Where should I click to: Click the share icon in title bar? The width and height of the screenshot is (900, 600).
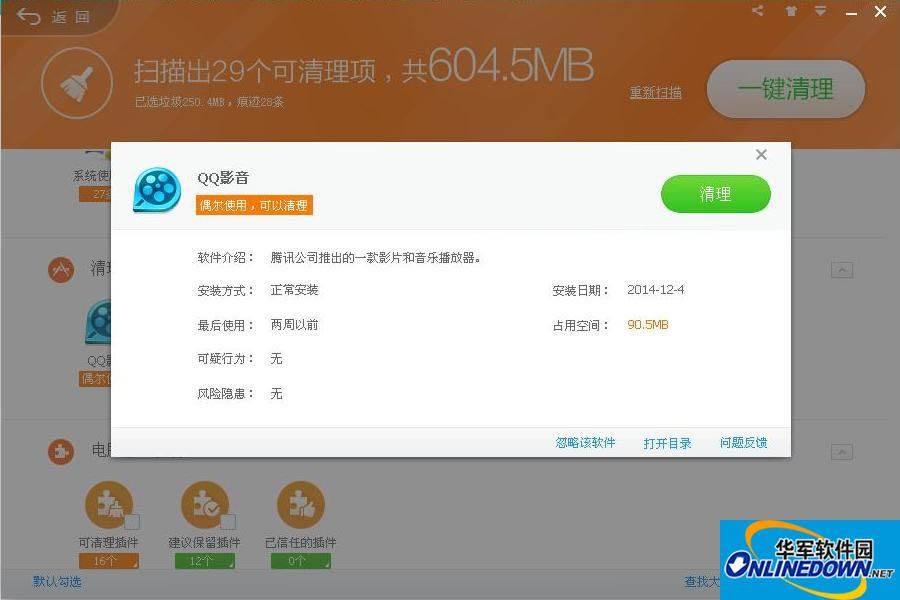[758, 10]
